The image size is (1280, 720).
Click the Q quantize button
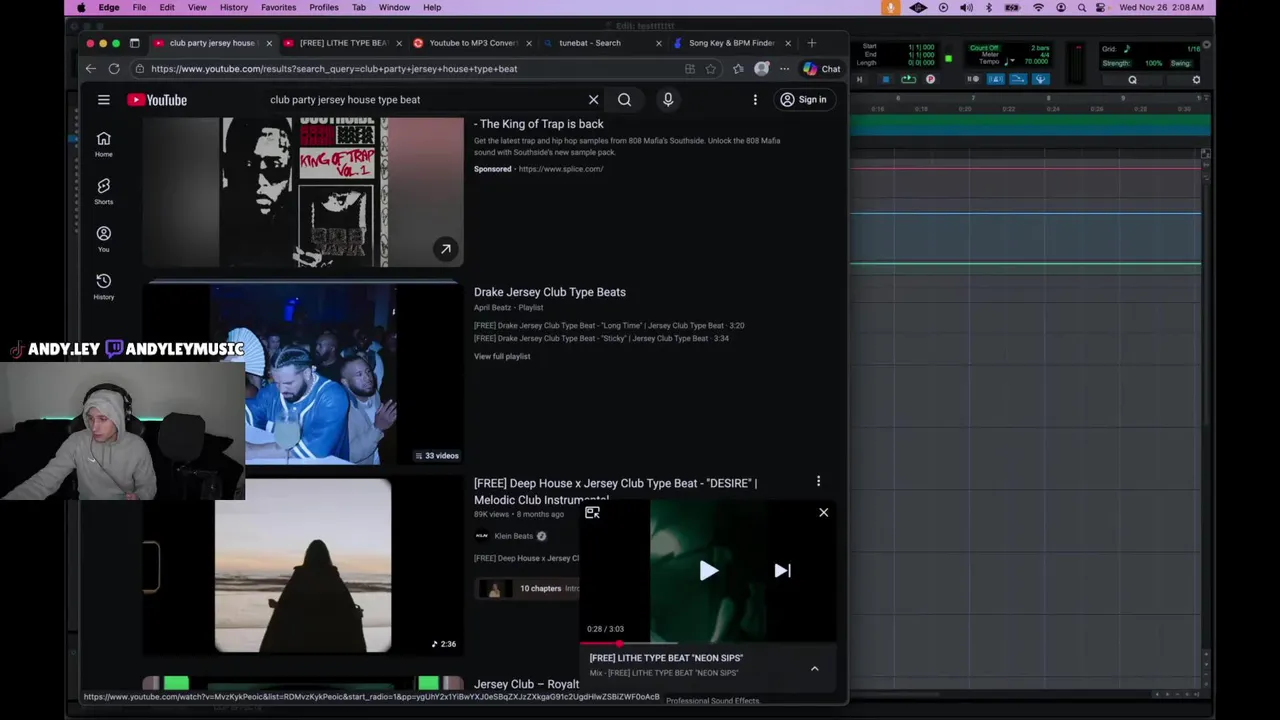[x=1132, y=80]
